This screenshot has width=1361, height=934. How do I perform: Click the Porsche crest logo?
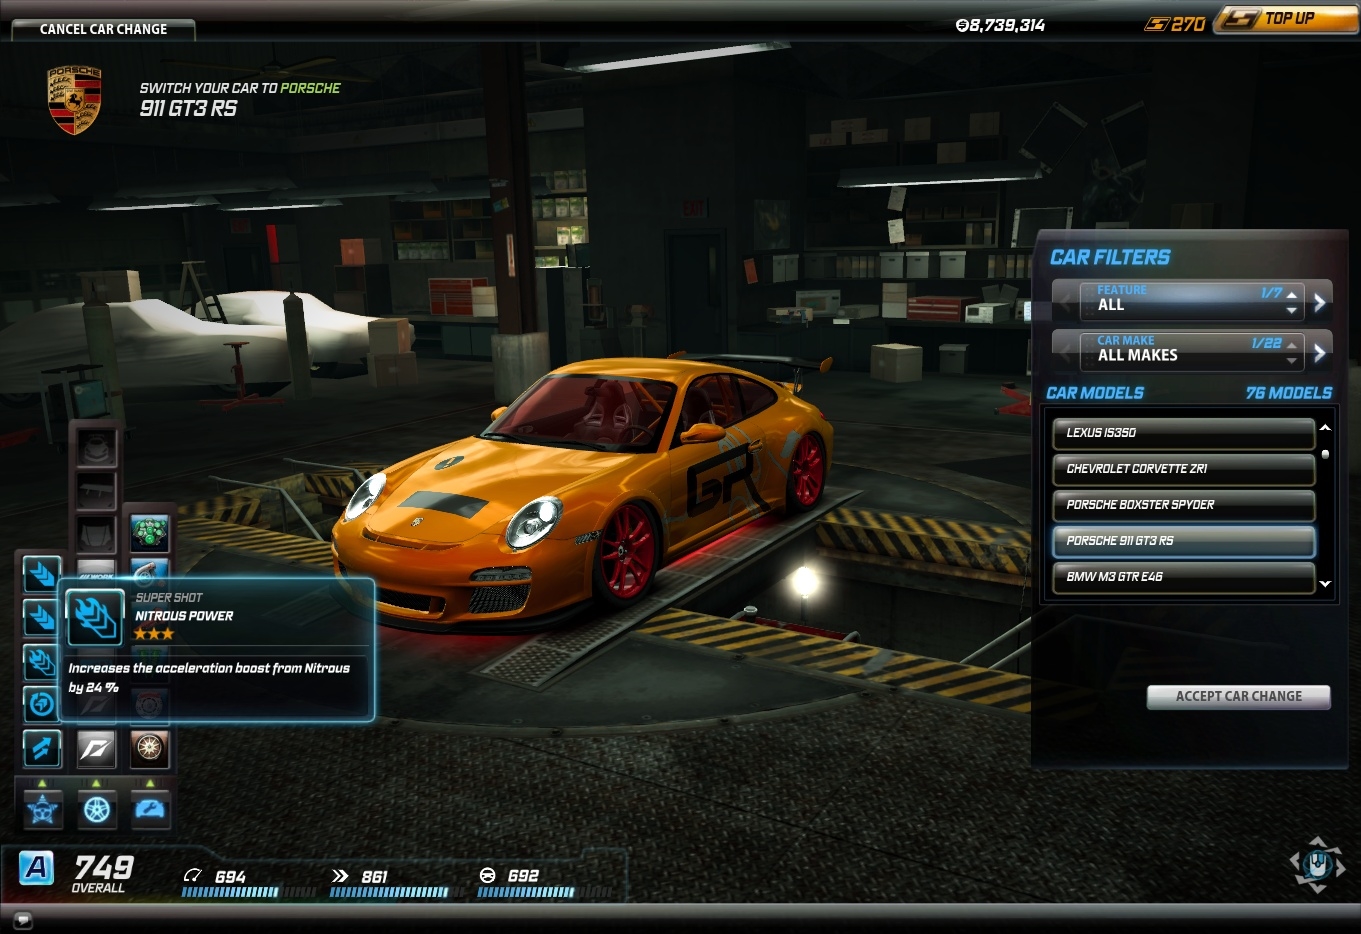75,100
